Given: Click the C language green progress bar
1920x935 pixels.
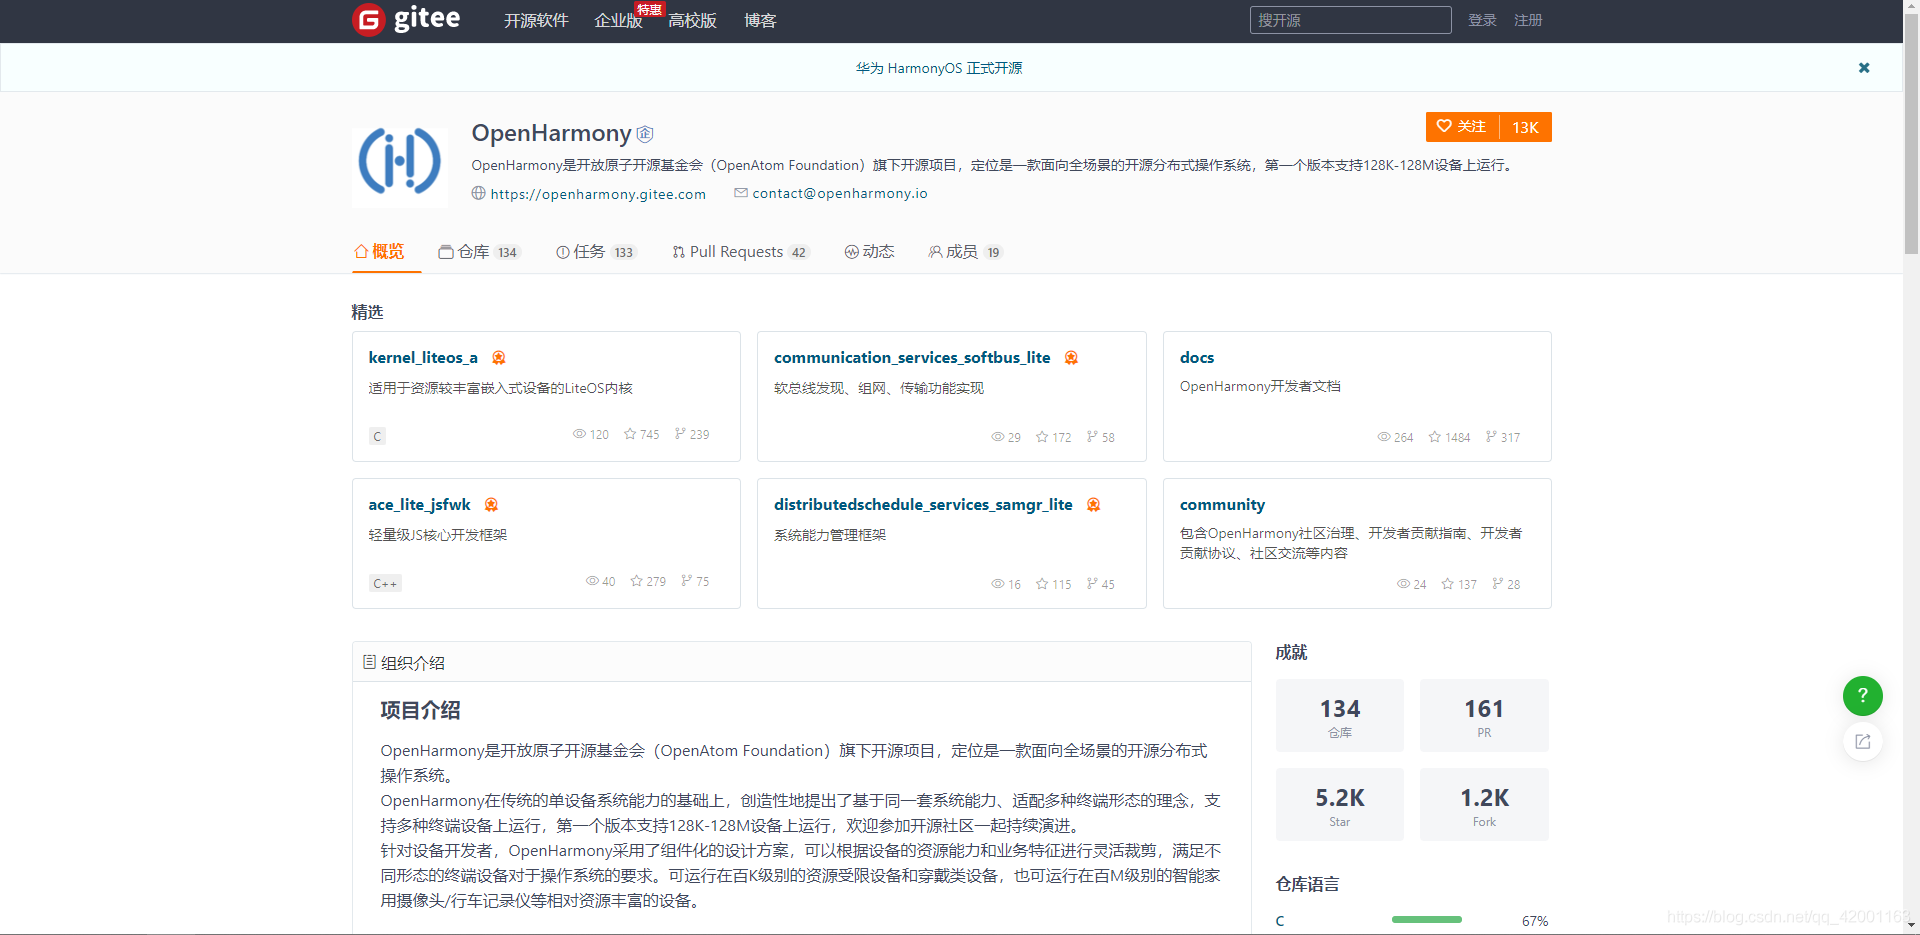Looking at the screenshot, I should click(1427, 919).
